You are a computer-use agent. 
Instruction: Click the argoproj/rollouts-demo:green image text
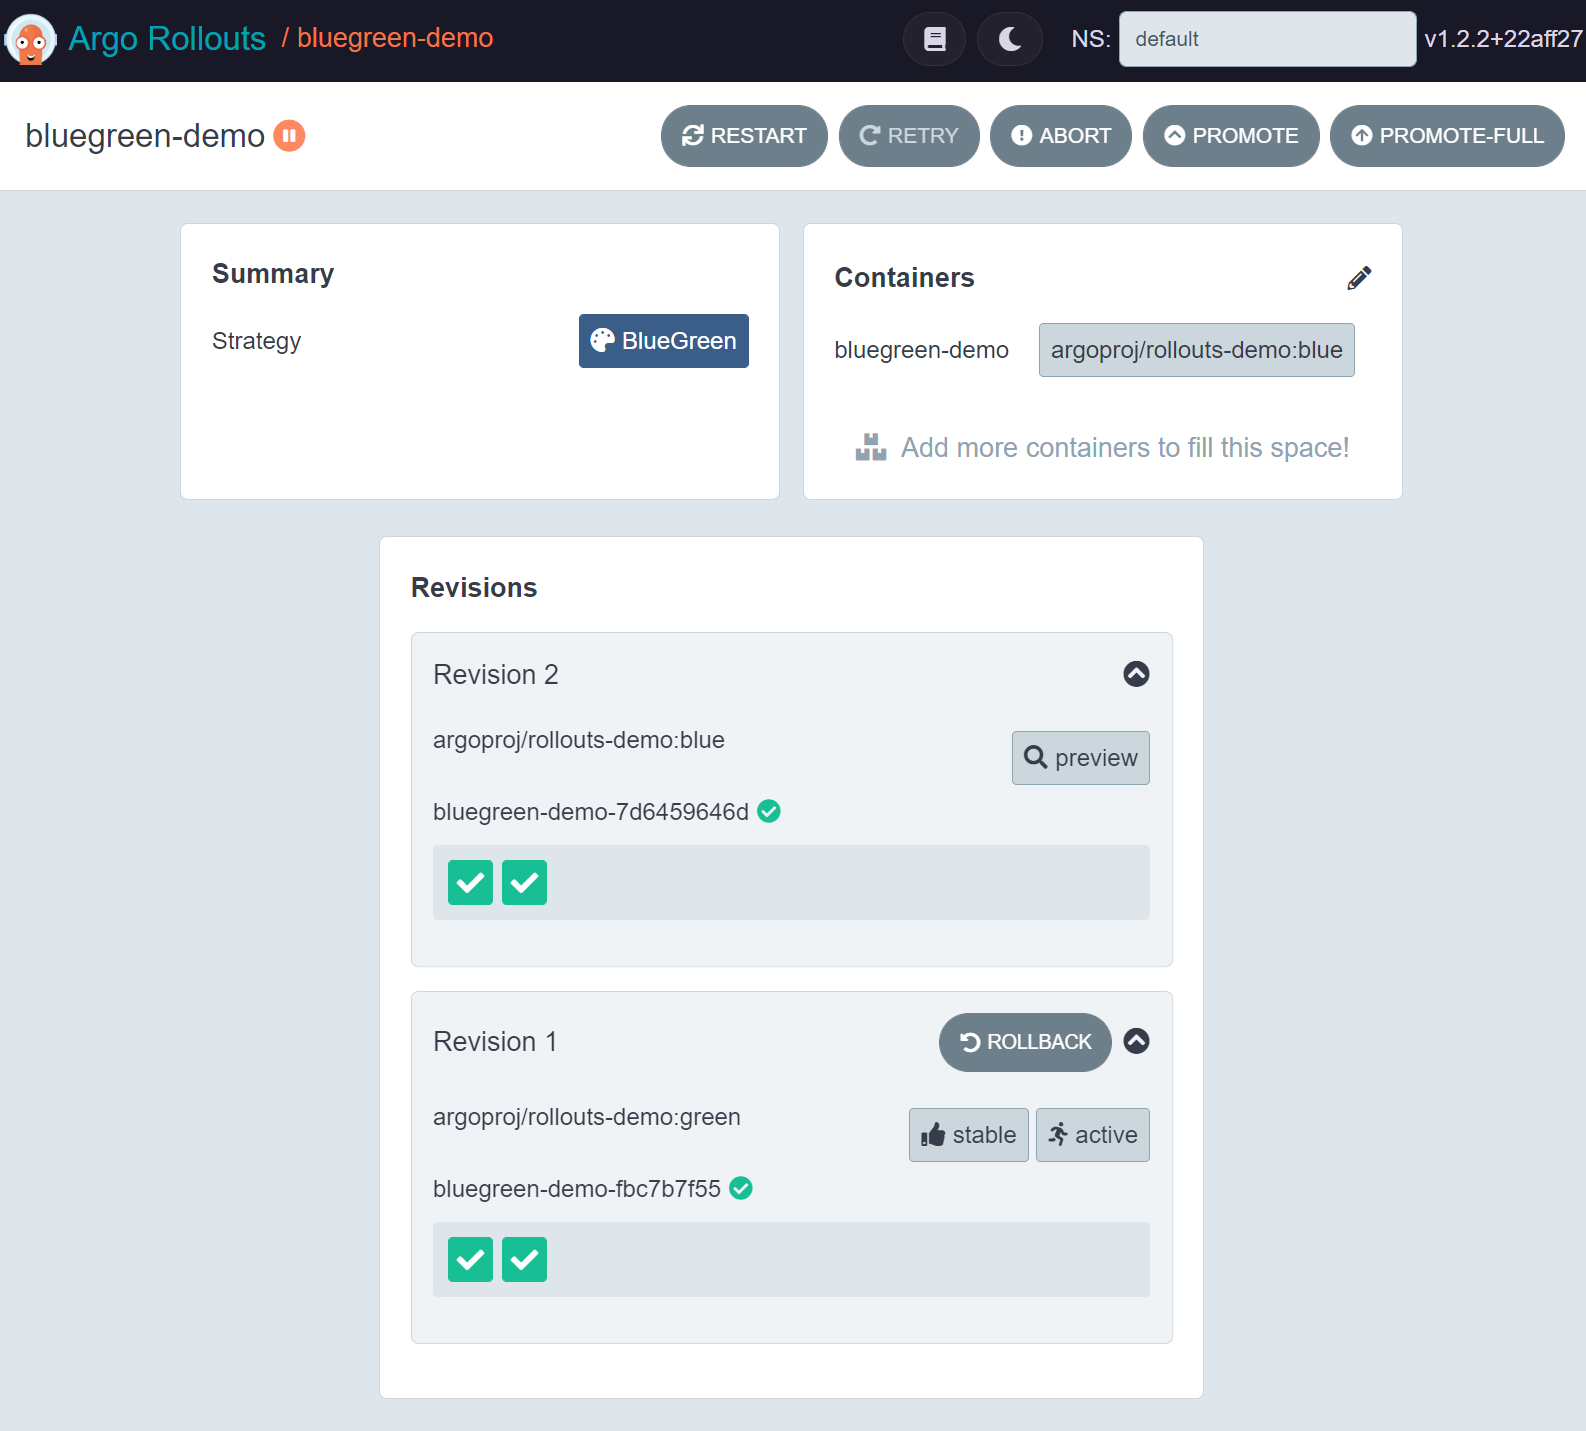pyautogui.click(x=587, y=1117)
